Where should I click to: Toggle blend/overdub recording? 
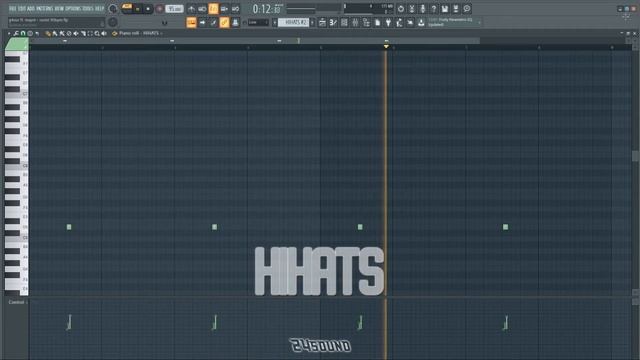(x=224, y=9)
